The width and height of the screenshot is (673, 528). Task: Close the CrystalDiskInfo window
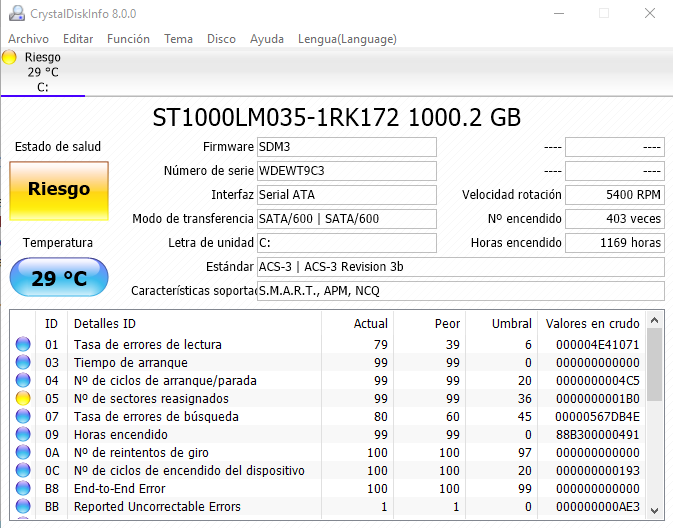click(x=650, y=13)
